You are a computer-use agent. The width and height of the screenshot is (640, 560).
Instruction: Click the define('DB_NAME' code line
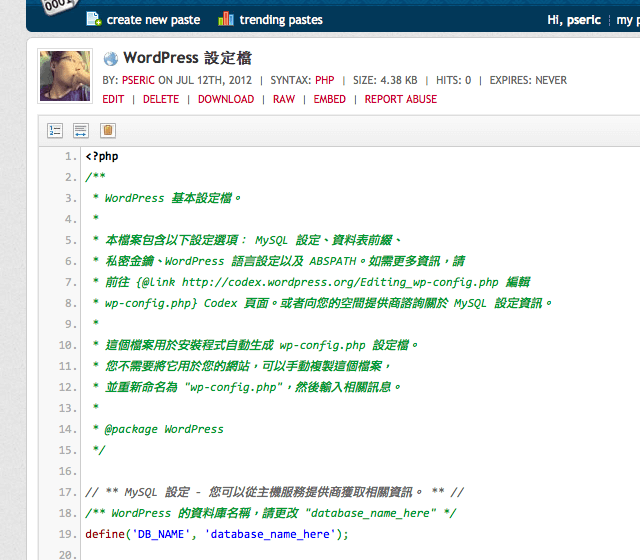coord(217,534)
